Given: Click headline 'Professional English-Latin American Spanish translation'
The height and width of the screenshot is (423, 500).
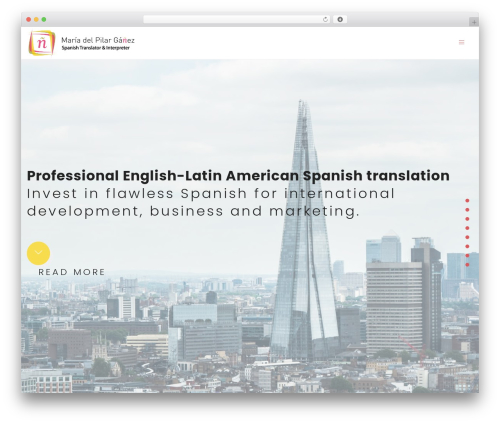Looking at the screenshot, I should (238, 176).
